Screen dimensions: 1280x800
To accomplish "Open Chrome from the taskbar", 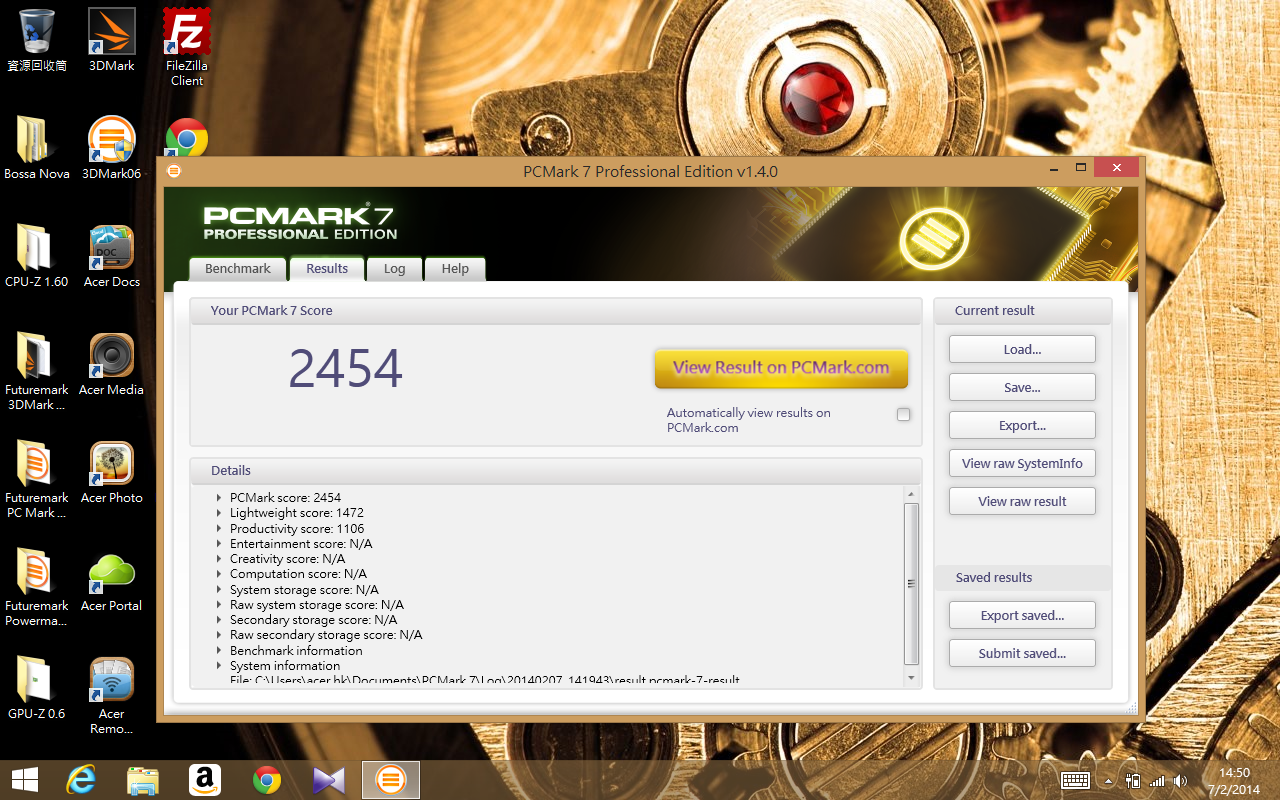I will pos(267,780).
